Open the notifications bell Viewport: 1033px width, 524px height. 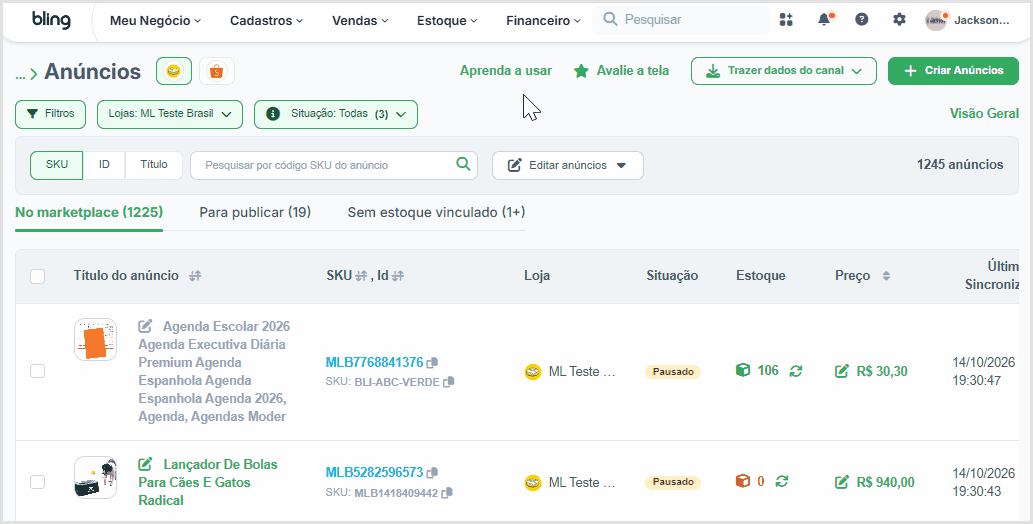point(824,20)
